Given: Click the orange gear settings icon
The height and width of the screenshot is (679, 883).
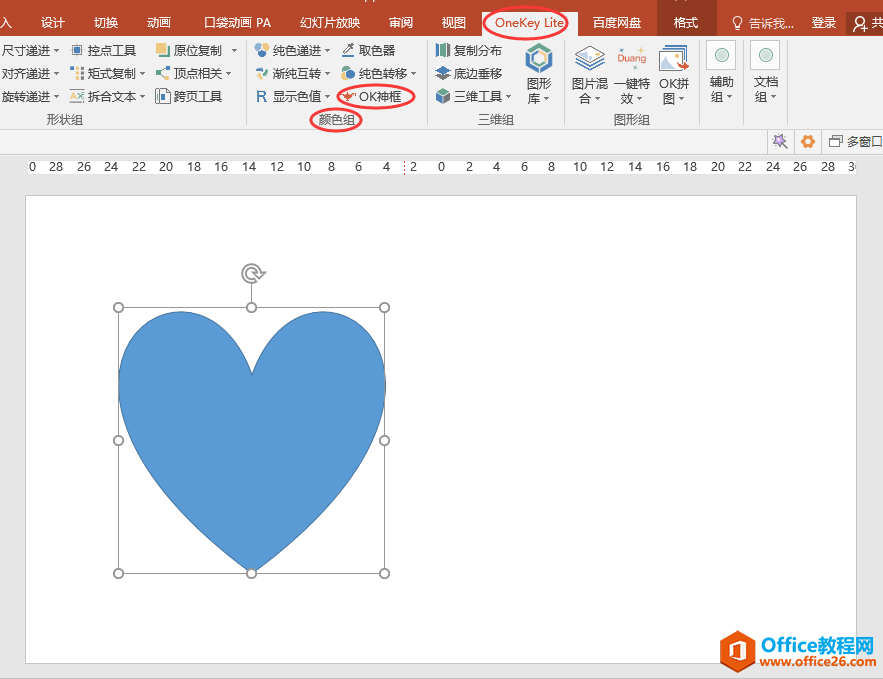Looking at the screenshot, I should coord(808,142).
